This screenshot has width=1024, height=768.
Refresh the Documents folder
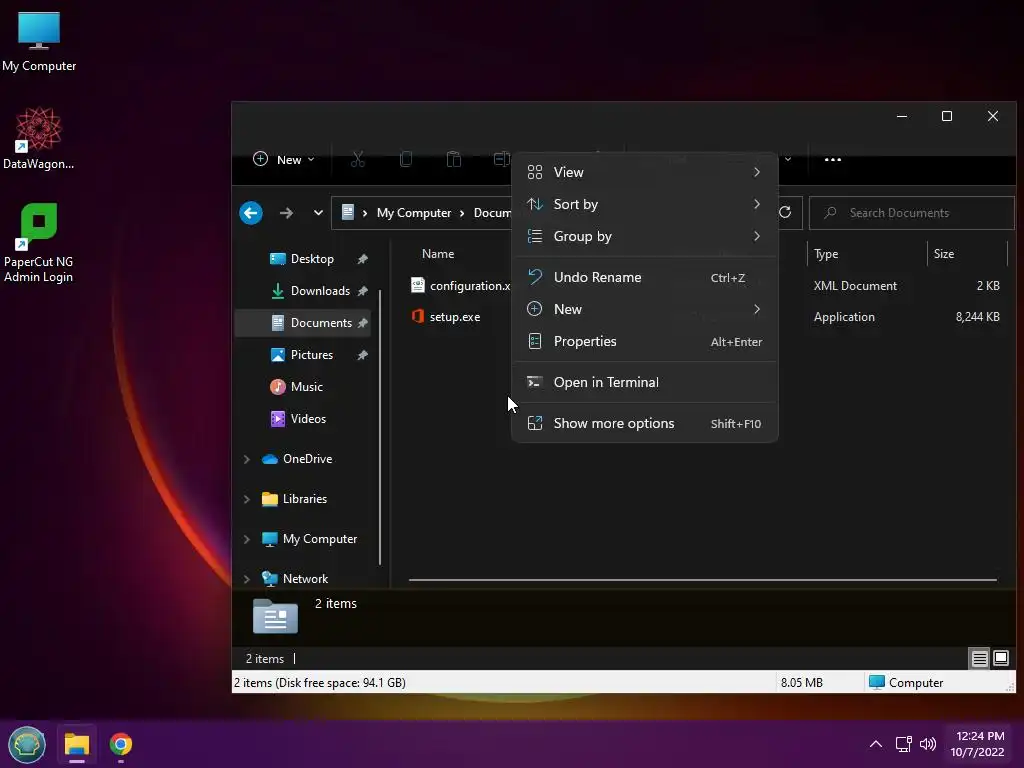tap(785, 212)
